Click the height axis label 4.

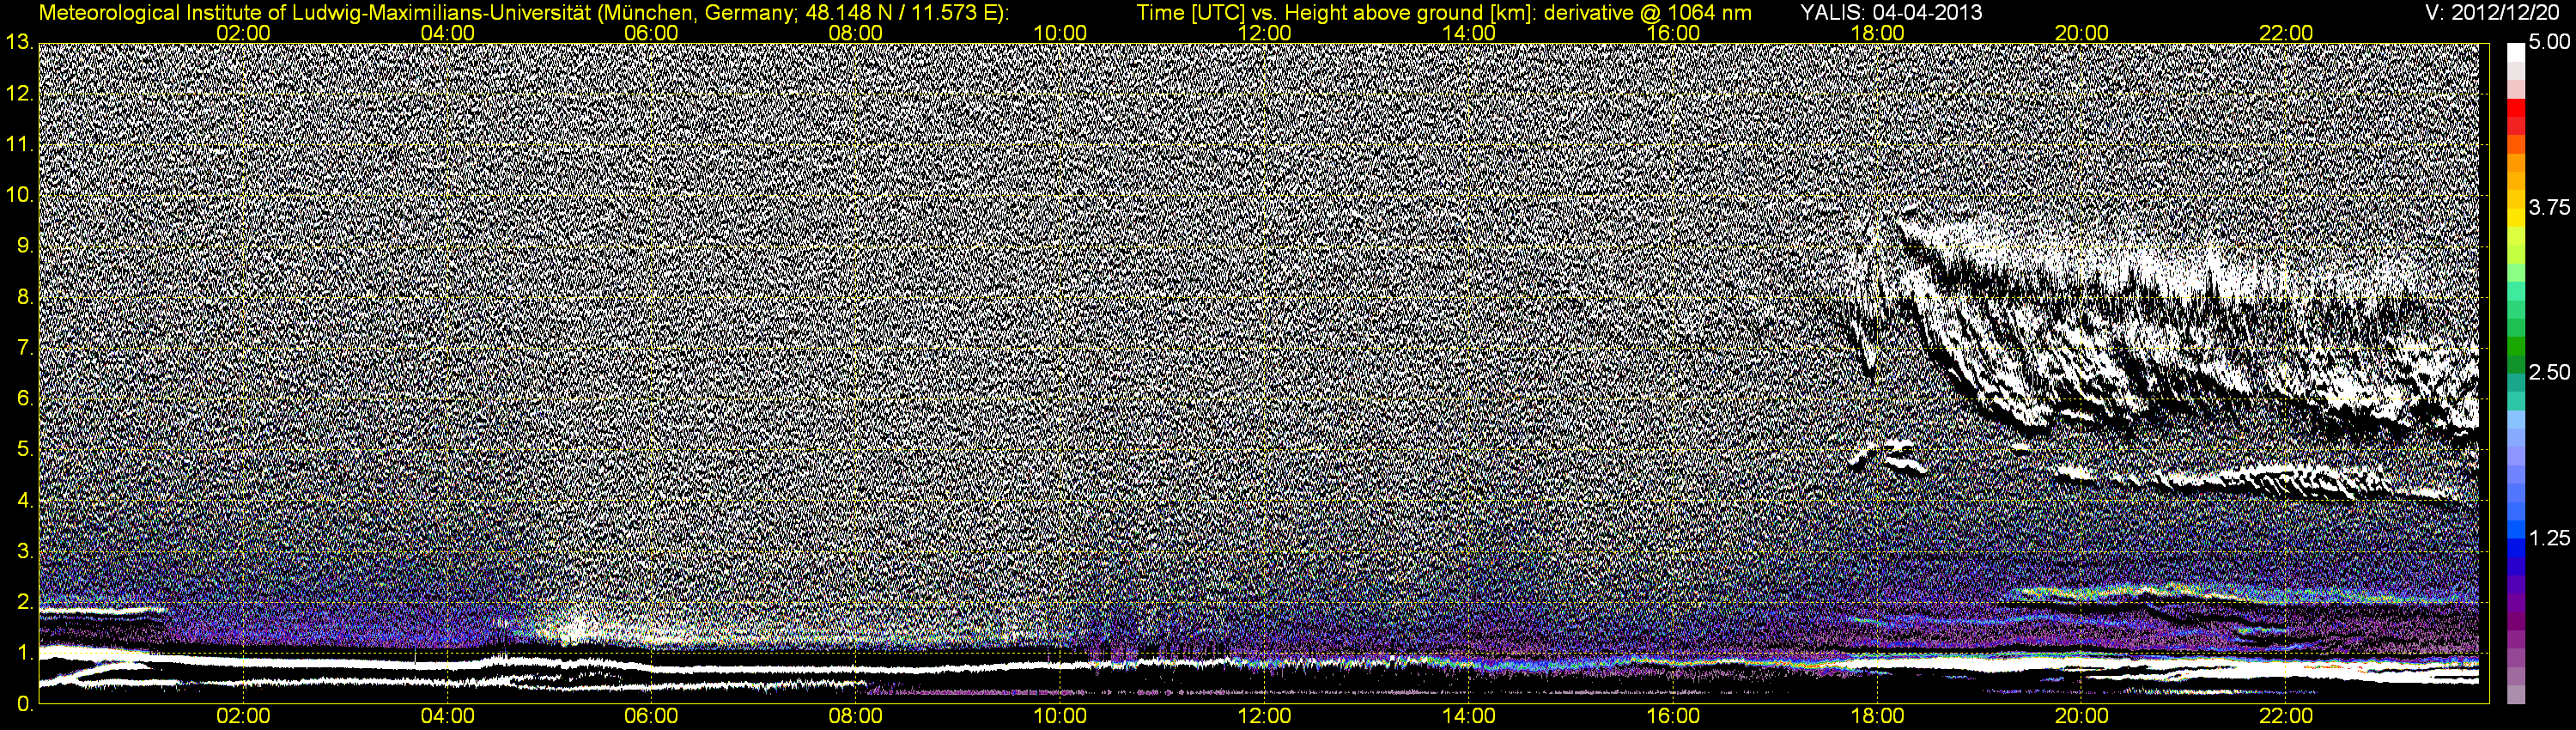click(x=25, y=501)
